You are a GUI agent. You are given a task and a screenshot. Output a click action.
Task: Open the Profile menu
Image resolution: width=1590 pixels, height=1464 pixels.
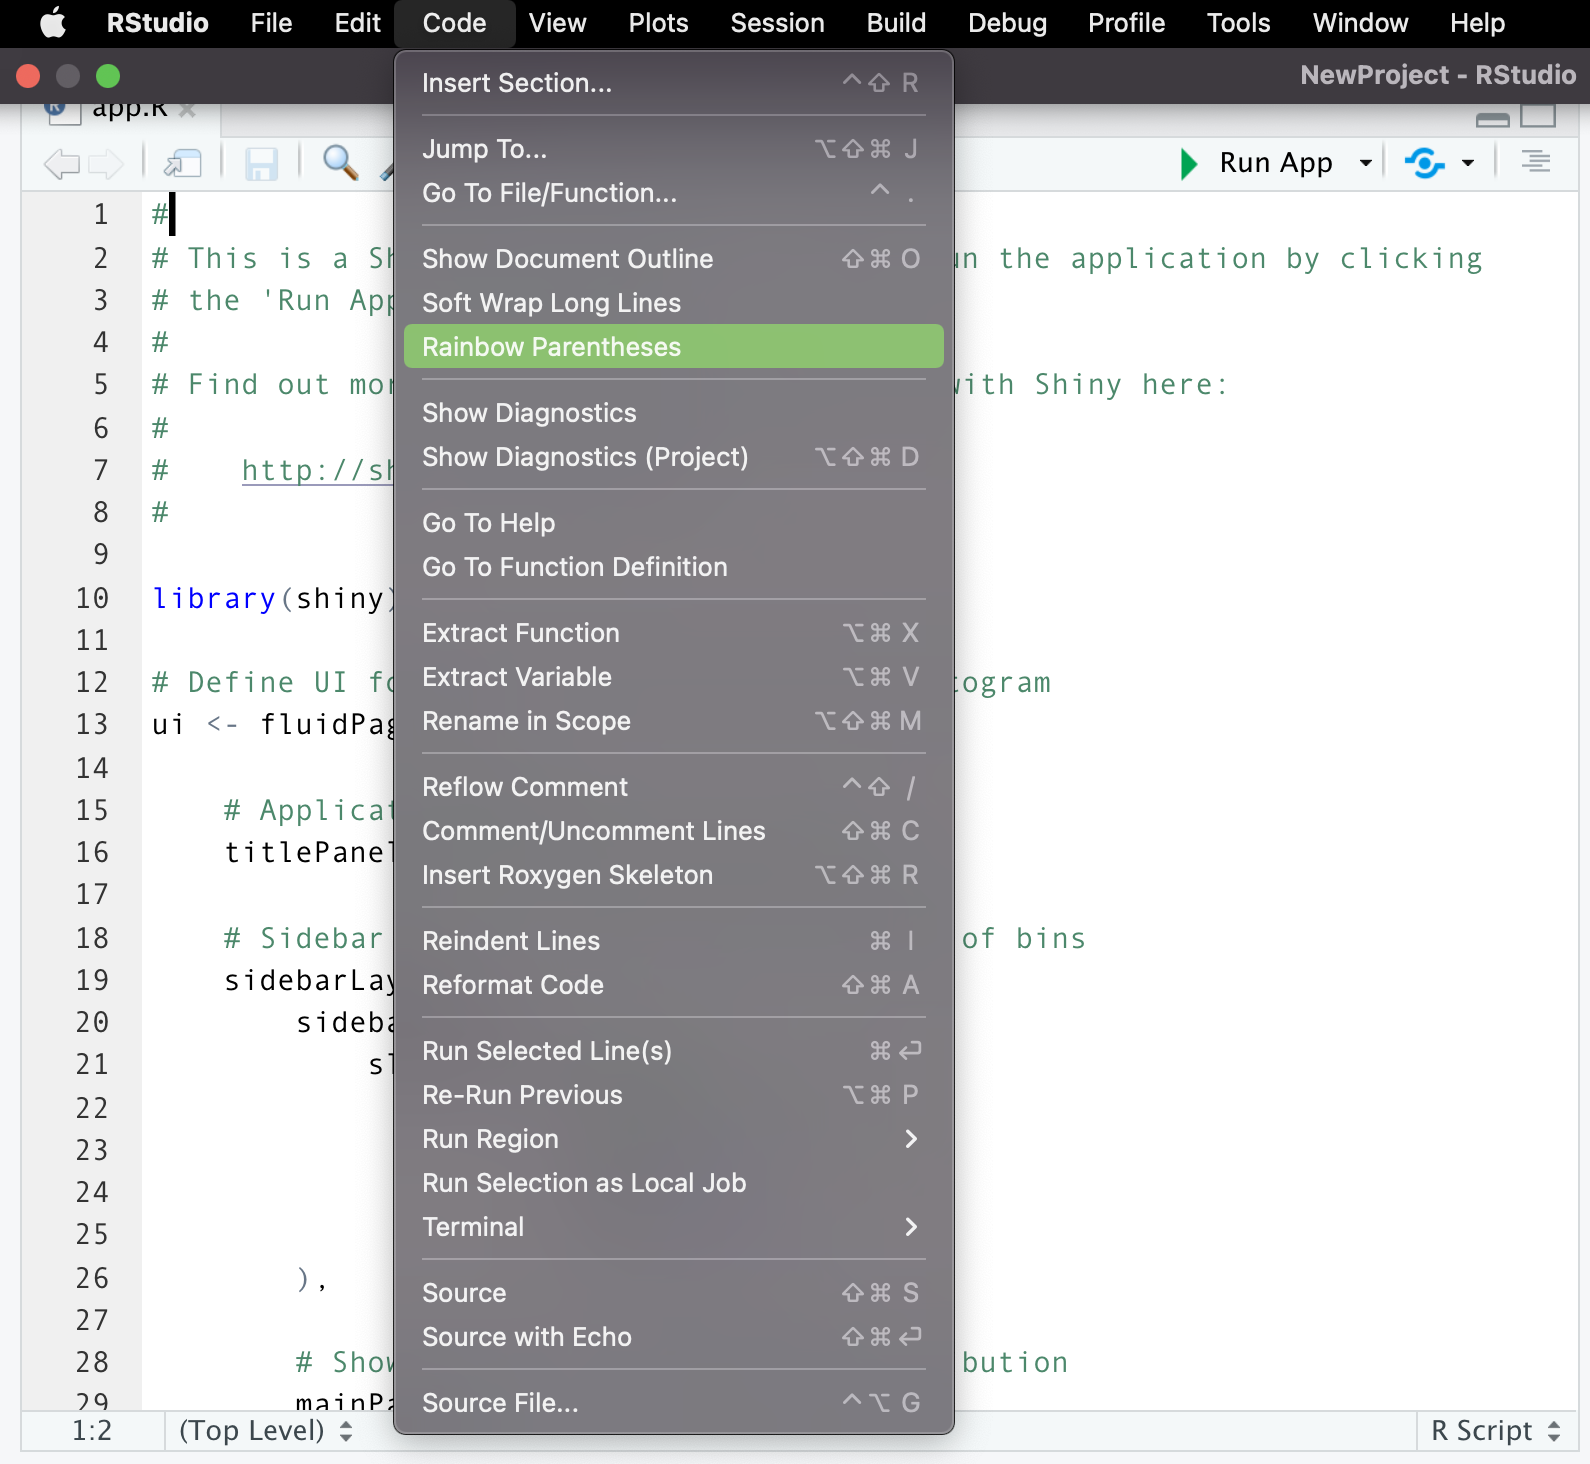click(x=1126, y=23)
